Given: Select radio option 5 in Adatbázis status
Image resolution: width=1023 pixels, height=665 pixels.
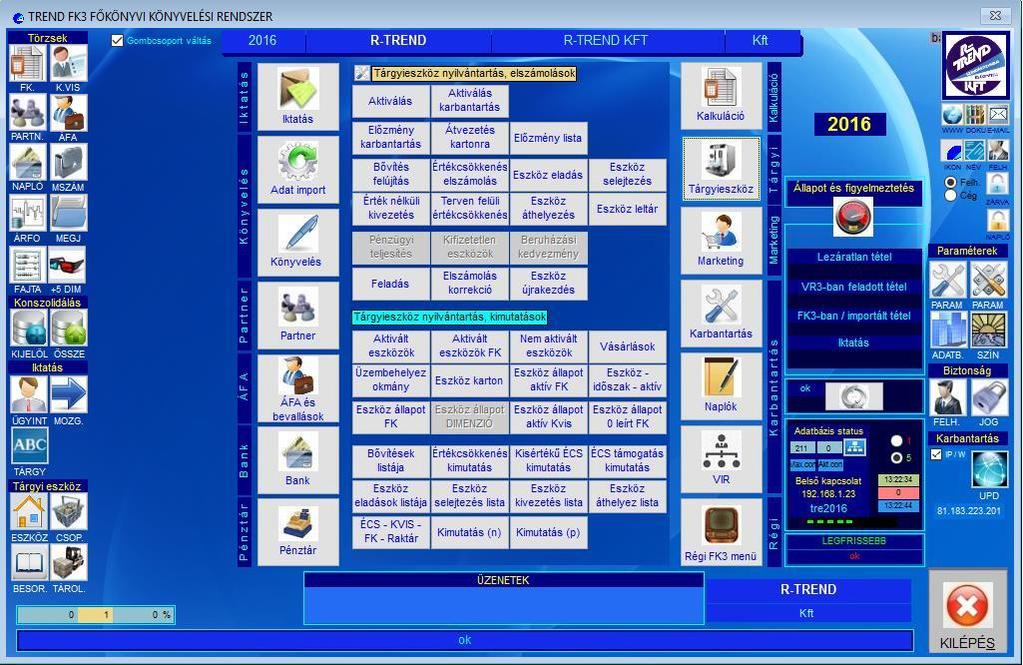Looking at the screenshot, I should 896,458.
